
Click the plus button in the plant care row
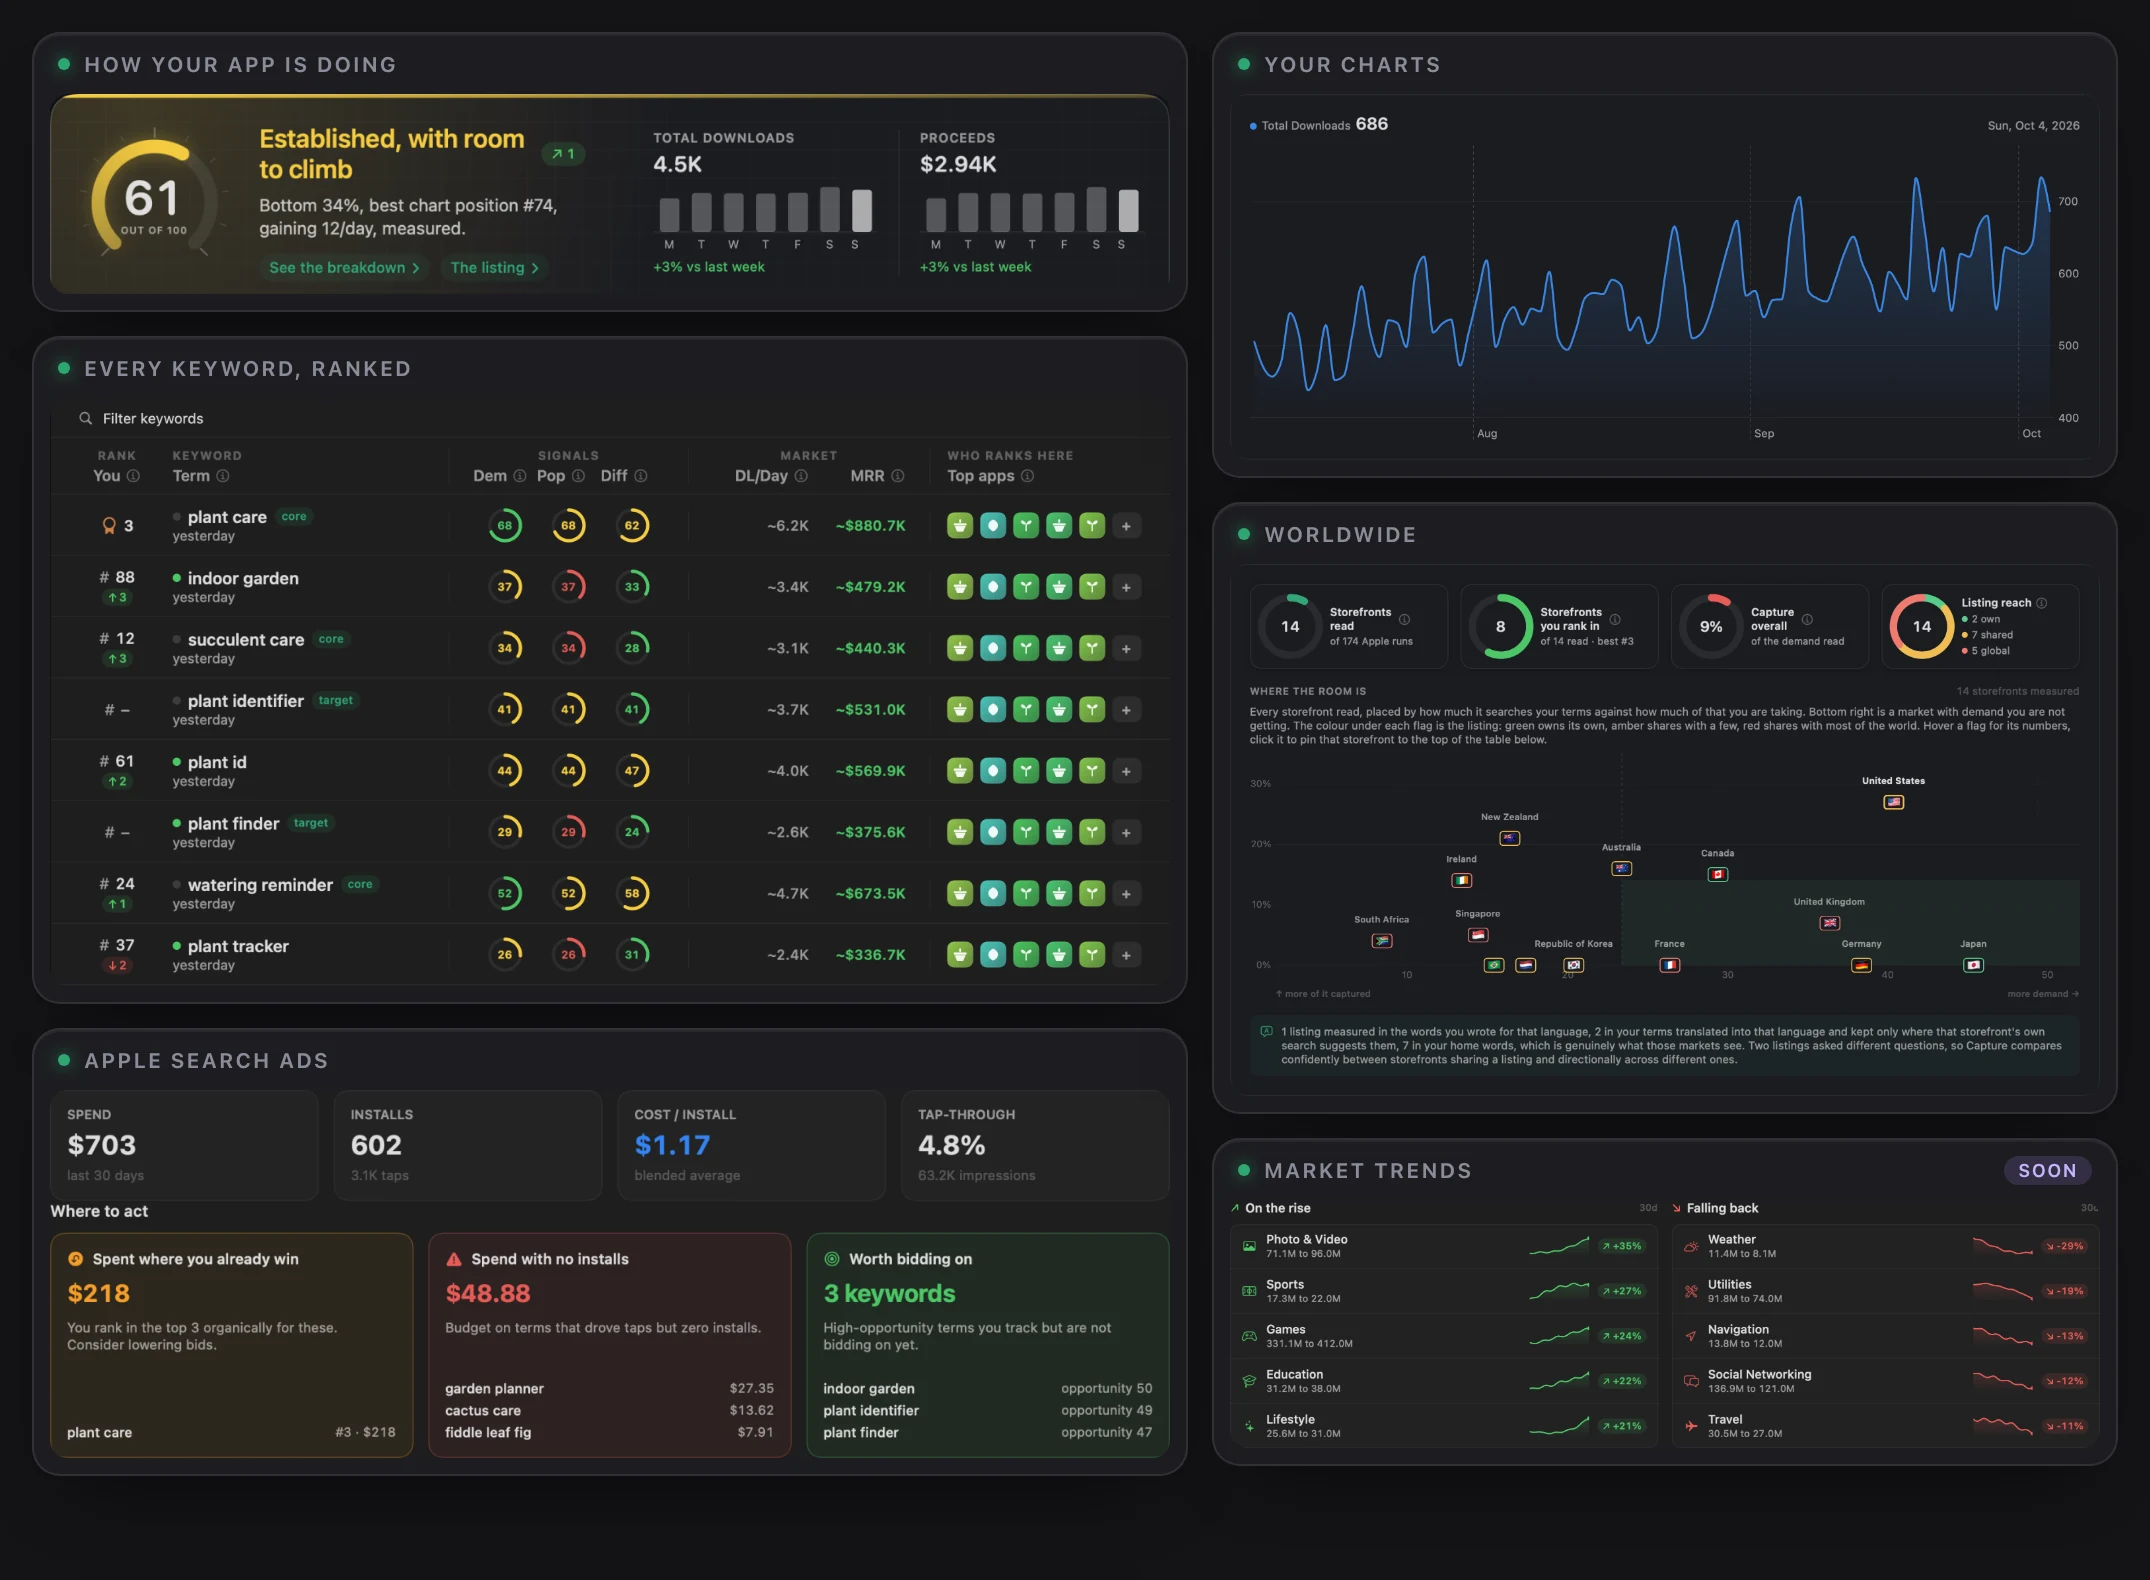coord(1126,526)
